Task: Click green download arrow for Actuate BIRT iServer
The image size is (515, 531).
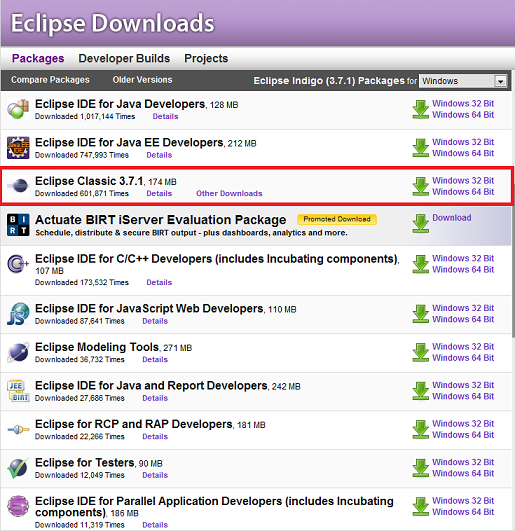Action: (421, 223)
